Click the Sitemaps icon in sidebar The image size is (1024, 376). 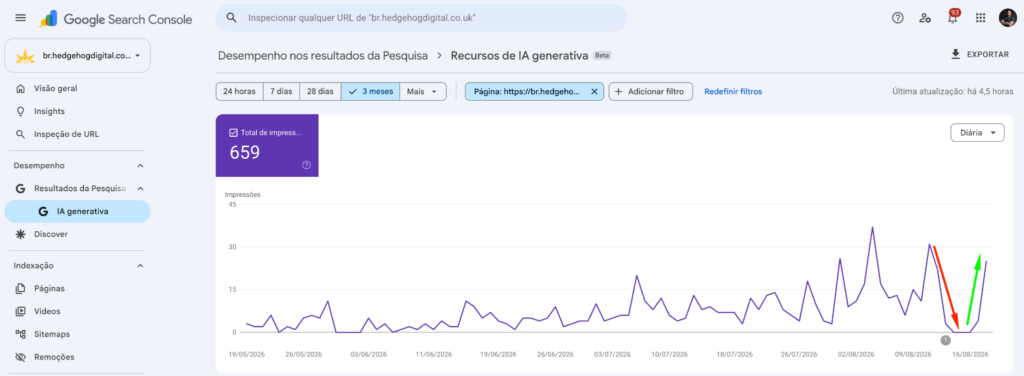[21, 334]
